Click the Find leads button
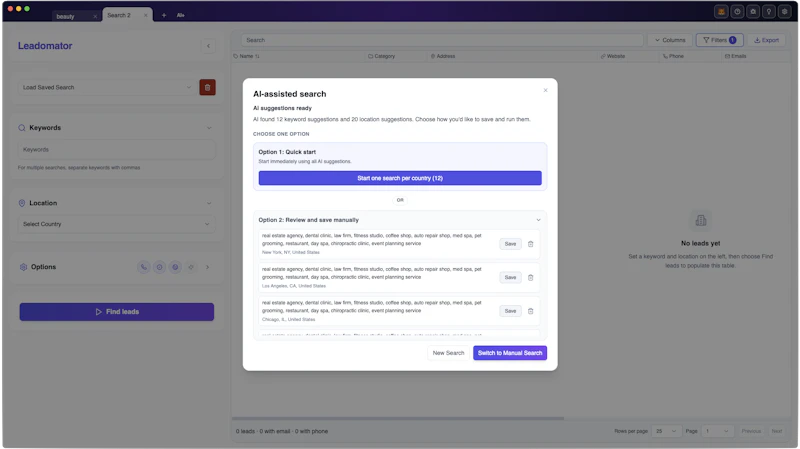 coord(117,312)
